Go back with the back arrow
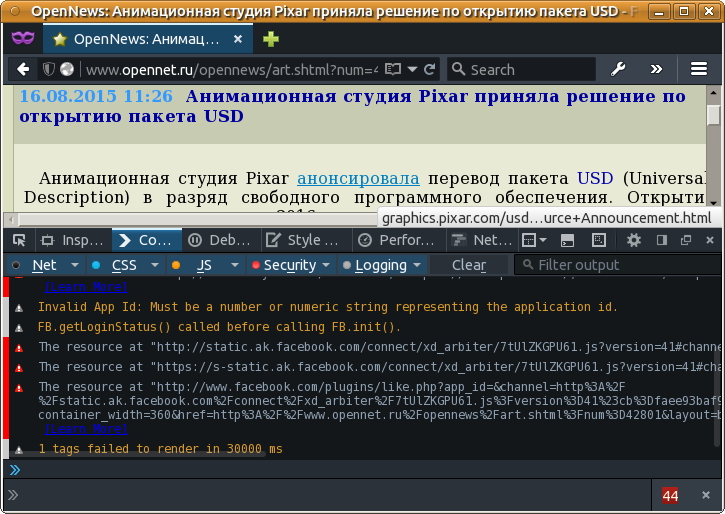This screenshot has width=725, height=514. [x=23, y=69]
